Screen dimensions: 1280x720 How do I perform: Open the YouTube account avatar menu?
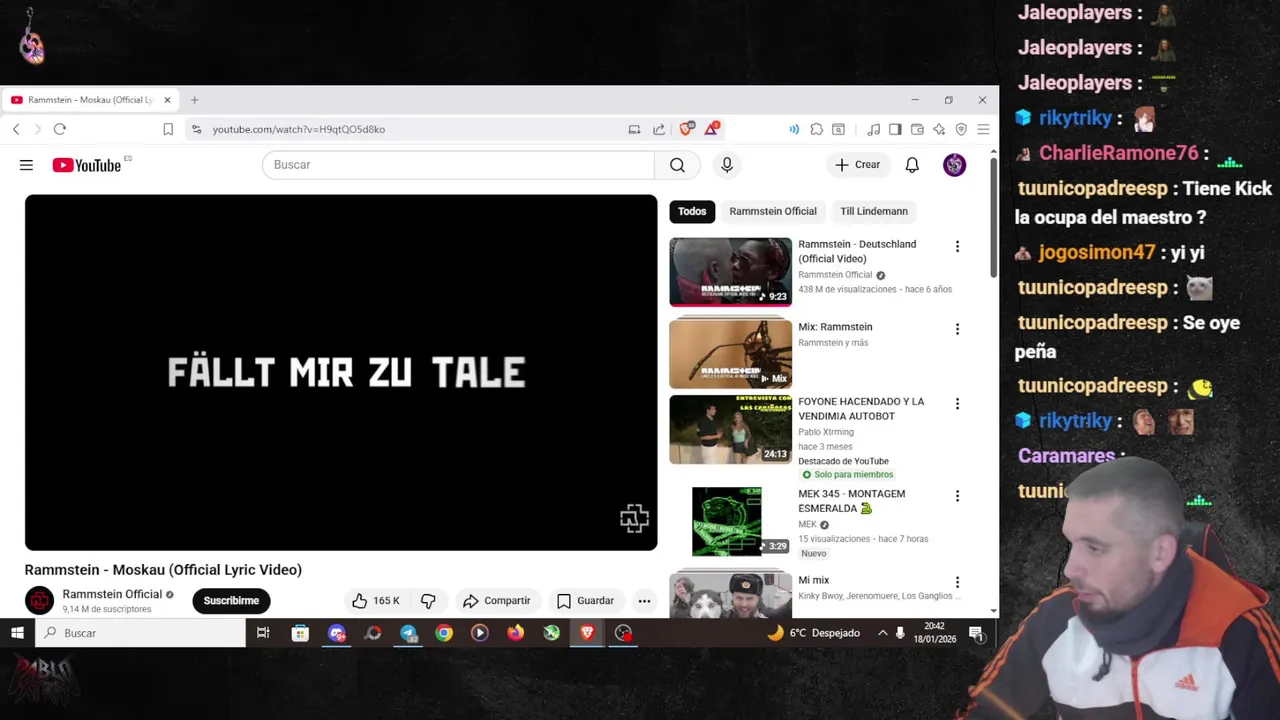click(x=954, y=165)
